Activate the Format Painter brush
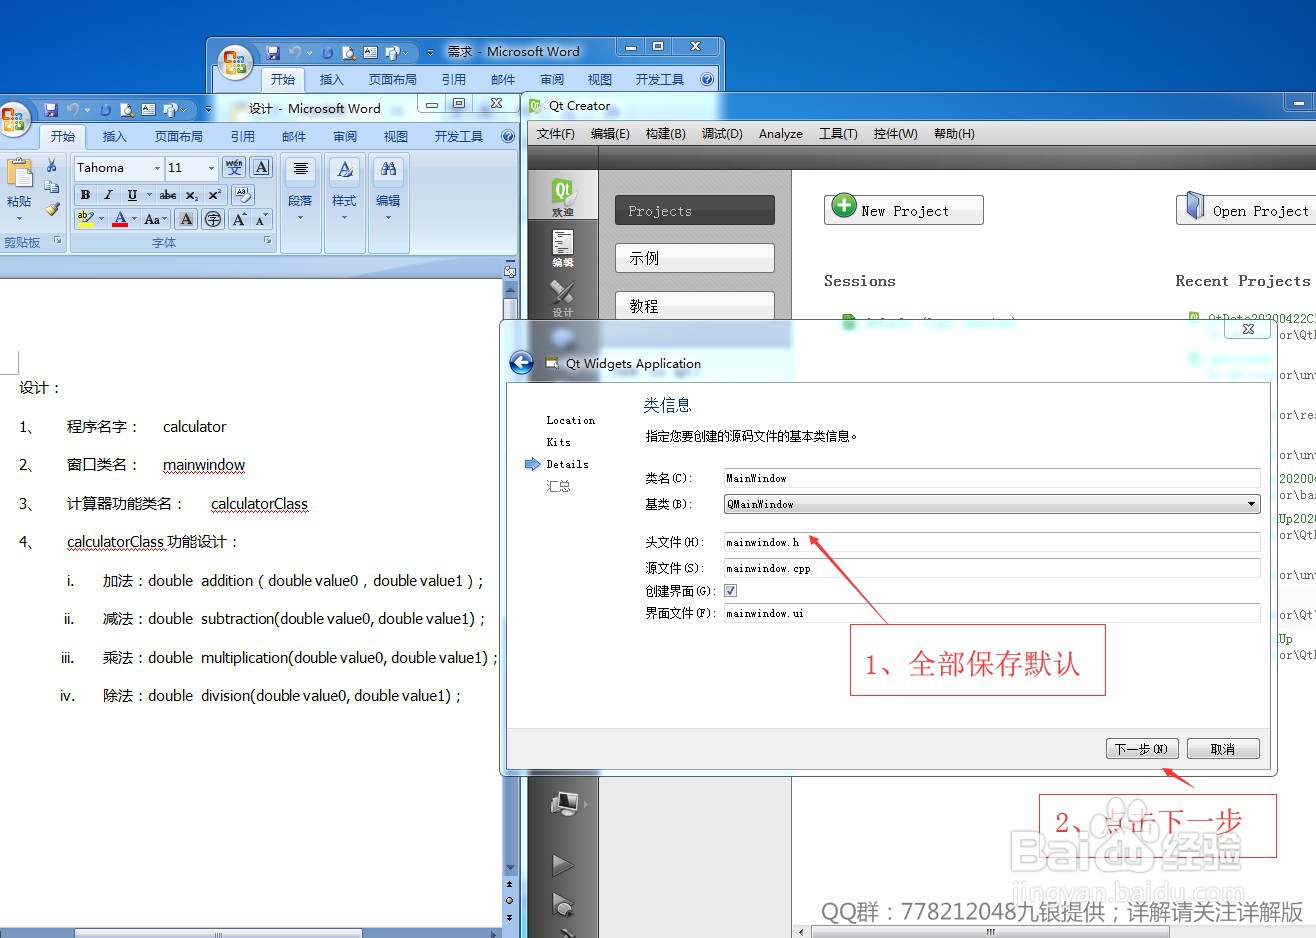This screenshot has height=938, width=1316. click(52, 209)
